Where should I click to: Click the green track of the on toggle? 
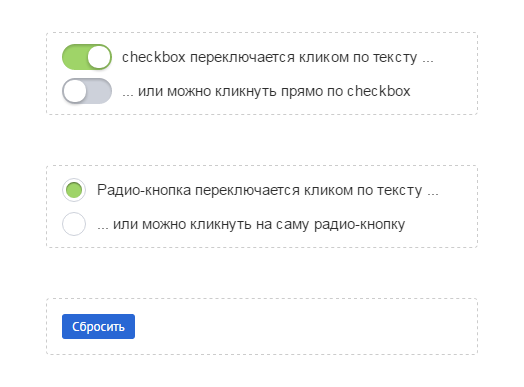(x=75, y=57)
